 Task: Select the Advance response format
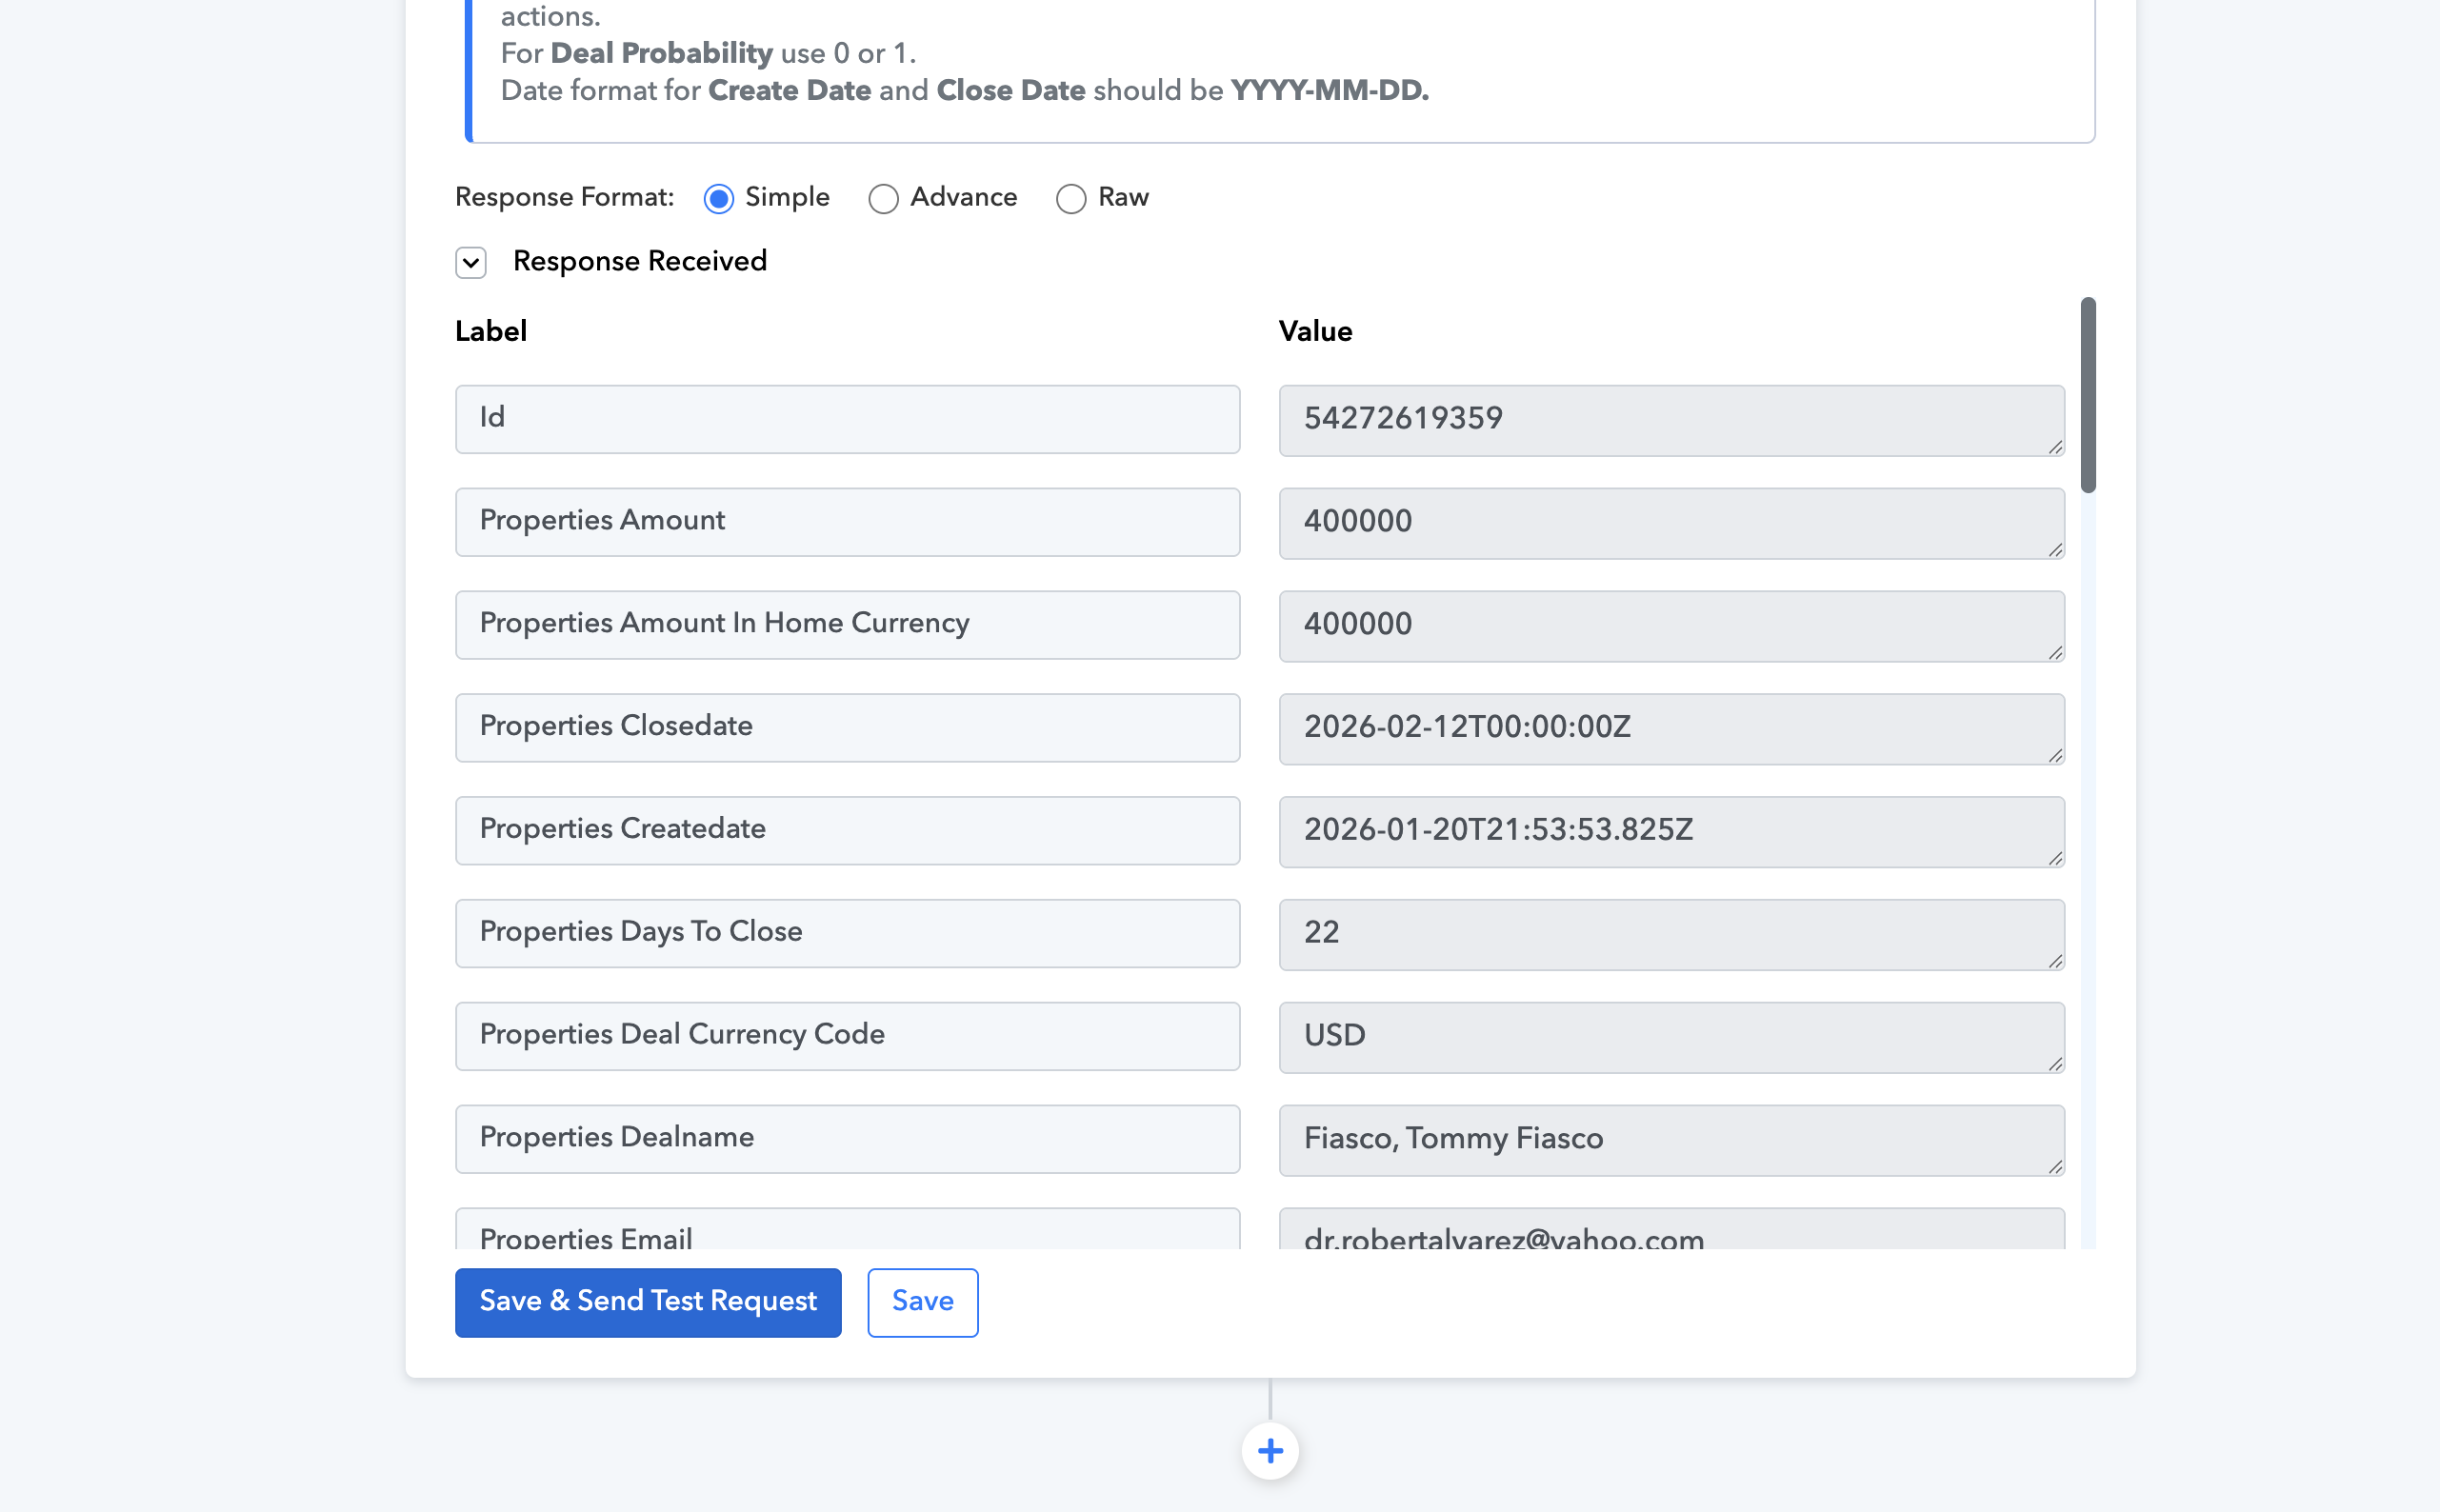tap(884, 200)
